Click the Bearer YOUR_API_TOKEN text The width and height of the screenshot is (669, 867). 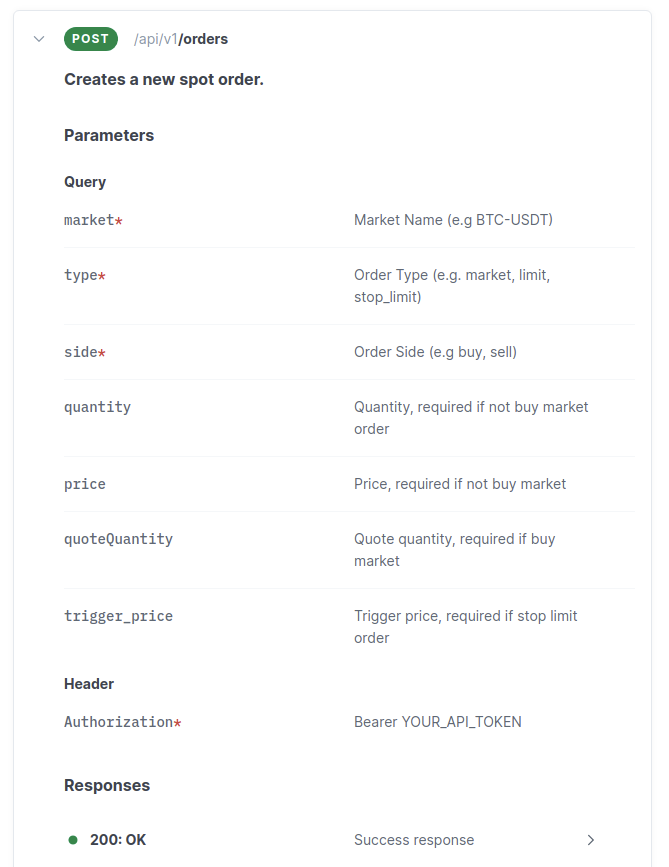coord(437,722)
